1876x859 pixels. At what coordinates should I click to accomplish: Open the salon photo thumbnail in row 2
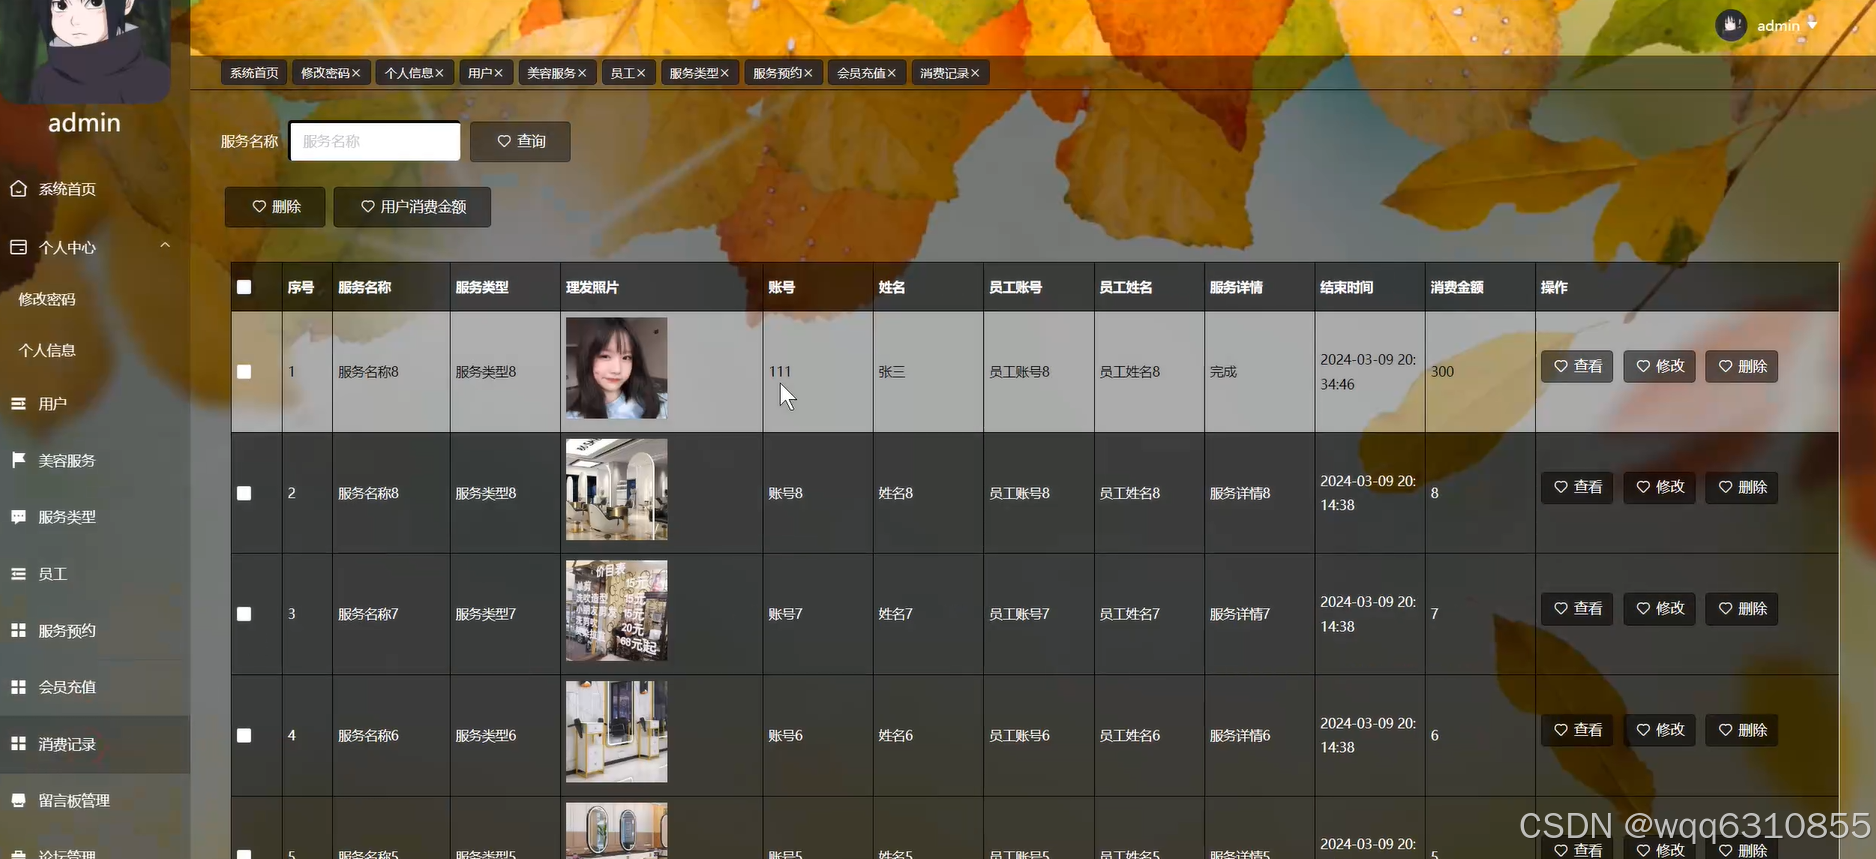616,490
